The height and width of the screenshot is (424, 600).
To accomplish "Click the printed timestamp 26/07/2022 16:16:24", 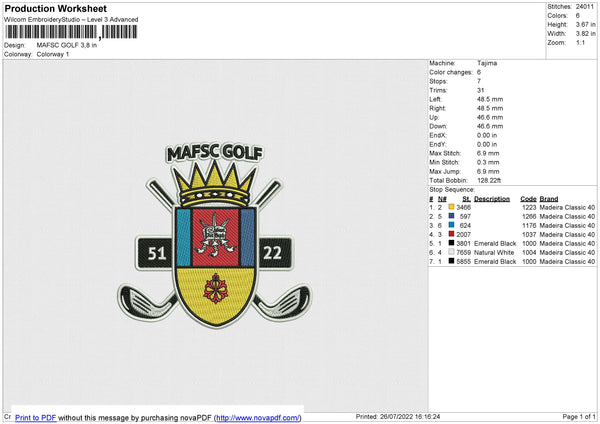I will pyautogui.click(x=410, y=416).
